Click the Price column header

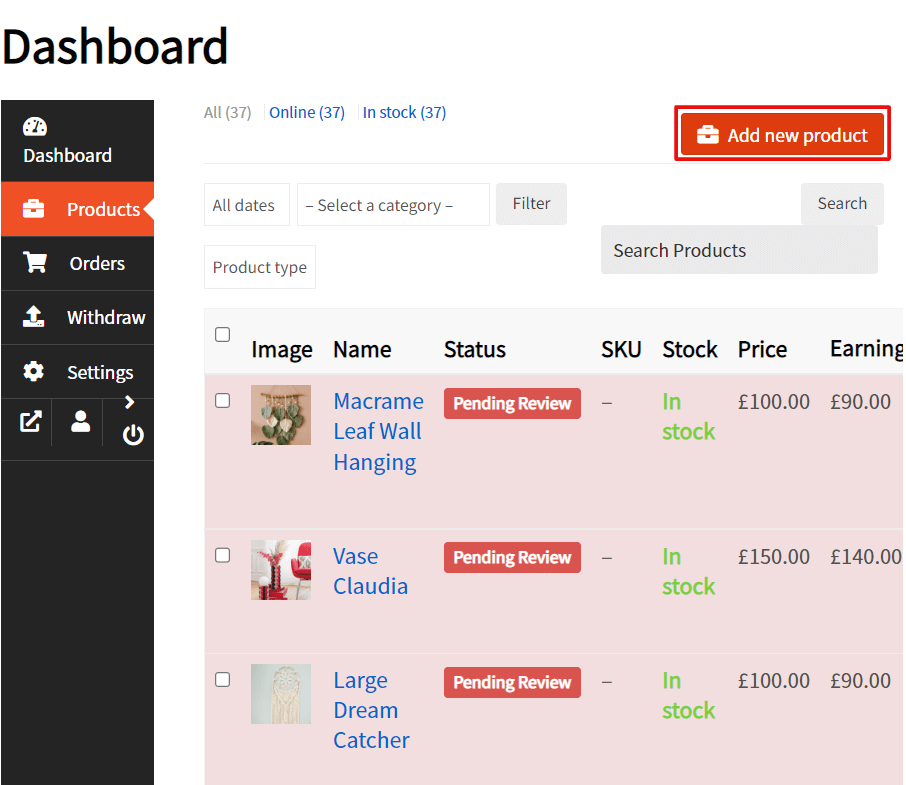(x=762, y=349)
